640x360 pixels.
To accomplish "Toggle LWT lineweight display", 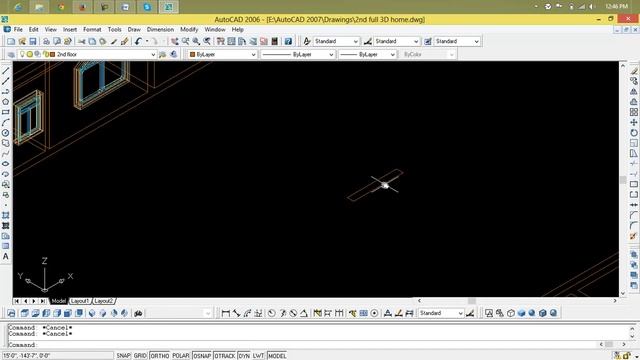I will coord(258,356).
